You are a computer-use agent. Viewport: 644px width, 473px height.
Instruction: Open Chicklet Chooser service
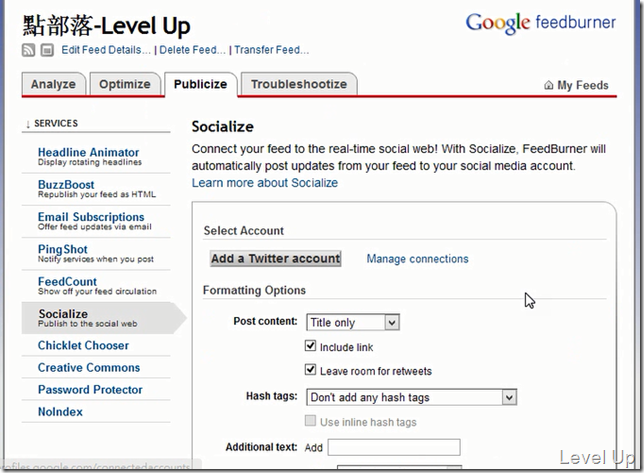click(83, 345)
